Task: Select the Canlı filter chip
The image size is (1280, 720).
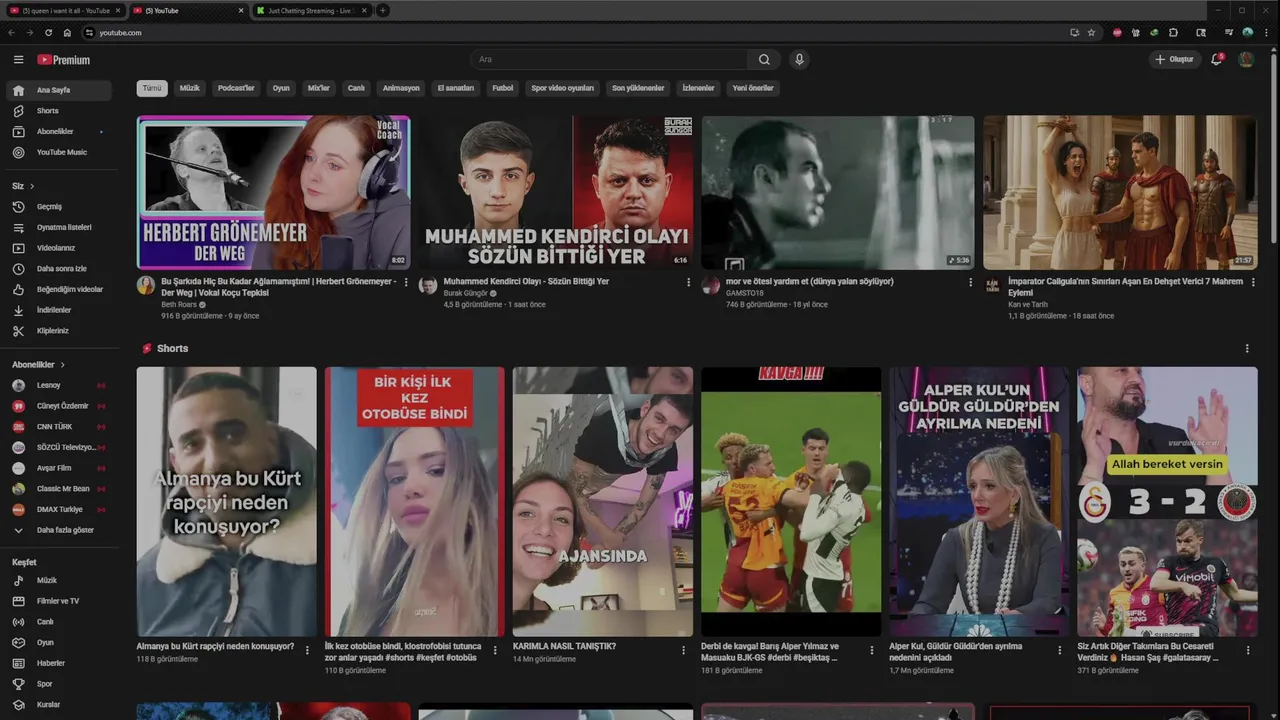Action: [356, 88]
